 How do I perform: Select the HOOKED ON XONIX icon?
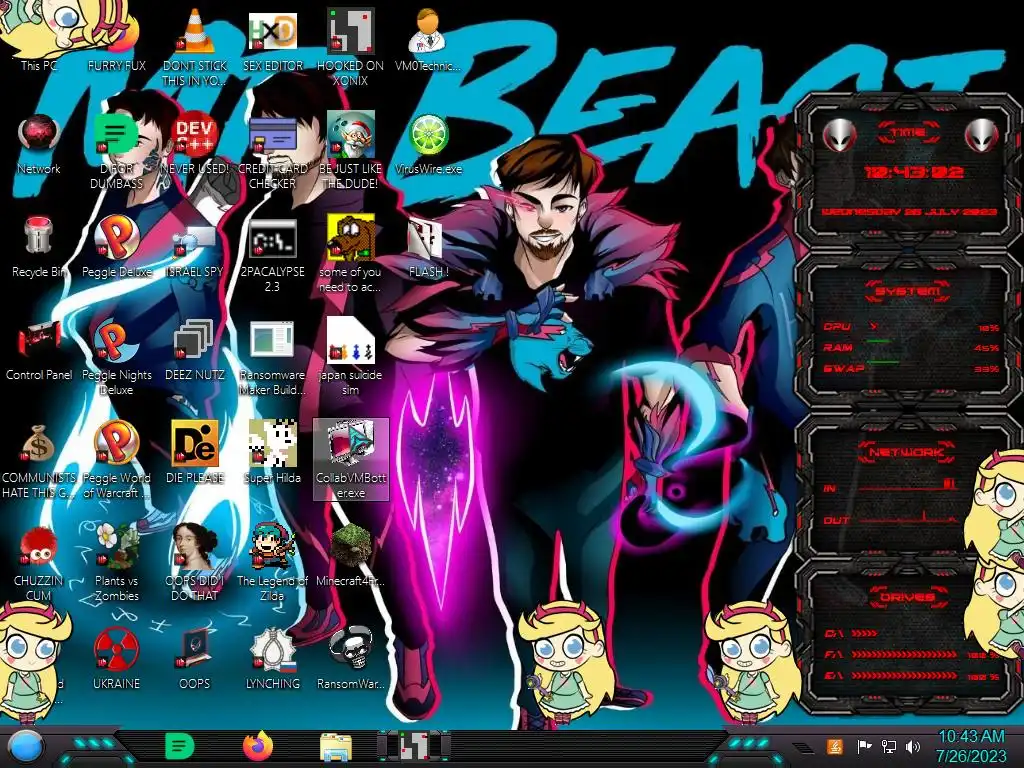coord(351,46)
